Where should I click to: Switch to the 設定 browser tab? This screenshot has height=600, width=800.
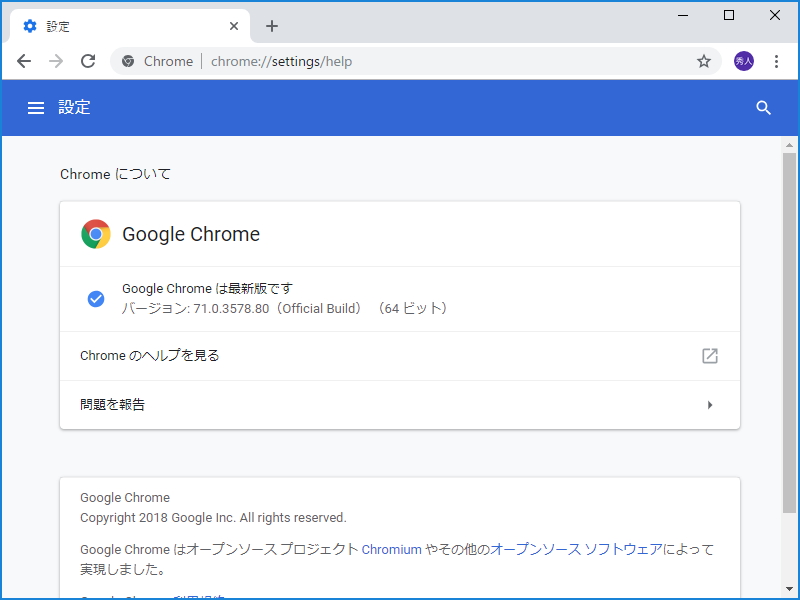tap(130, 25)
